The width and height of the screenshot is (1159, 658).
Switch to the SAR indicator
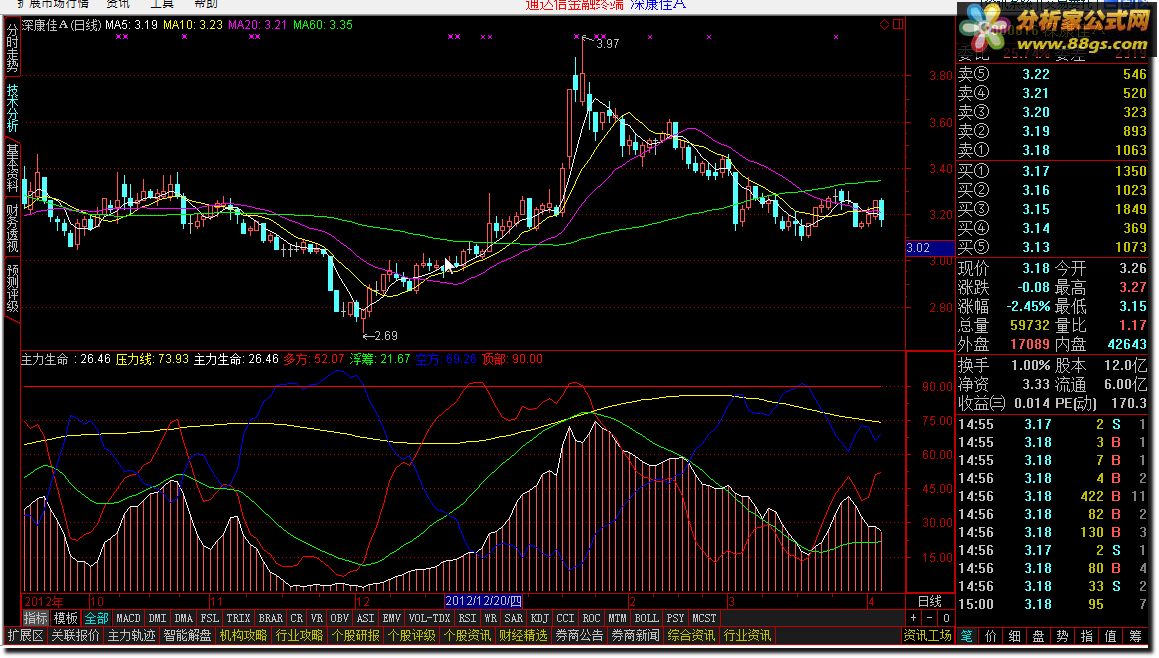pos(514,618)
